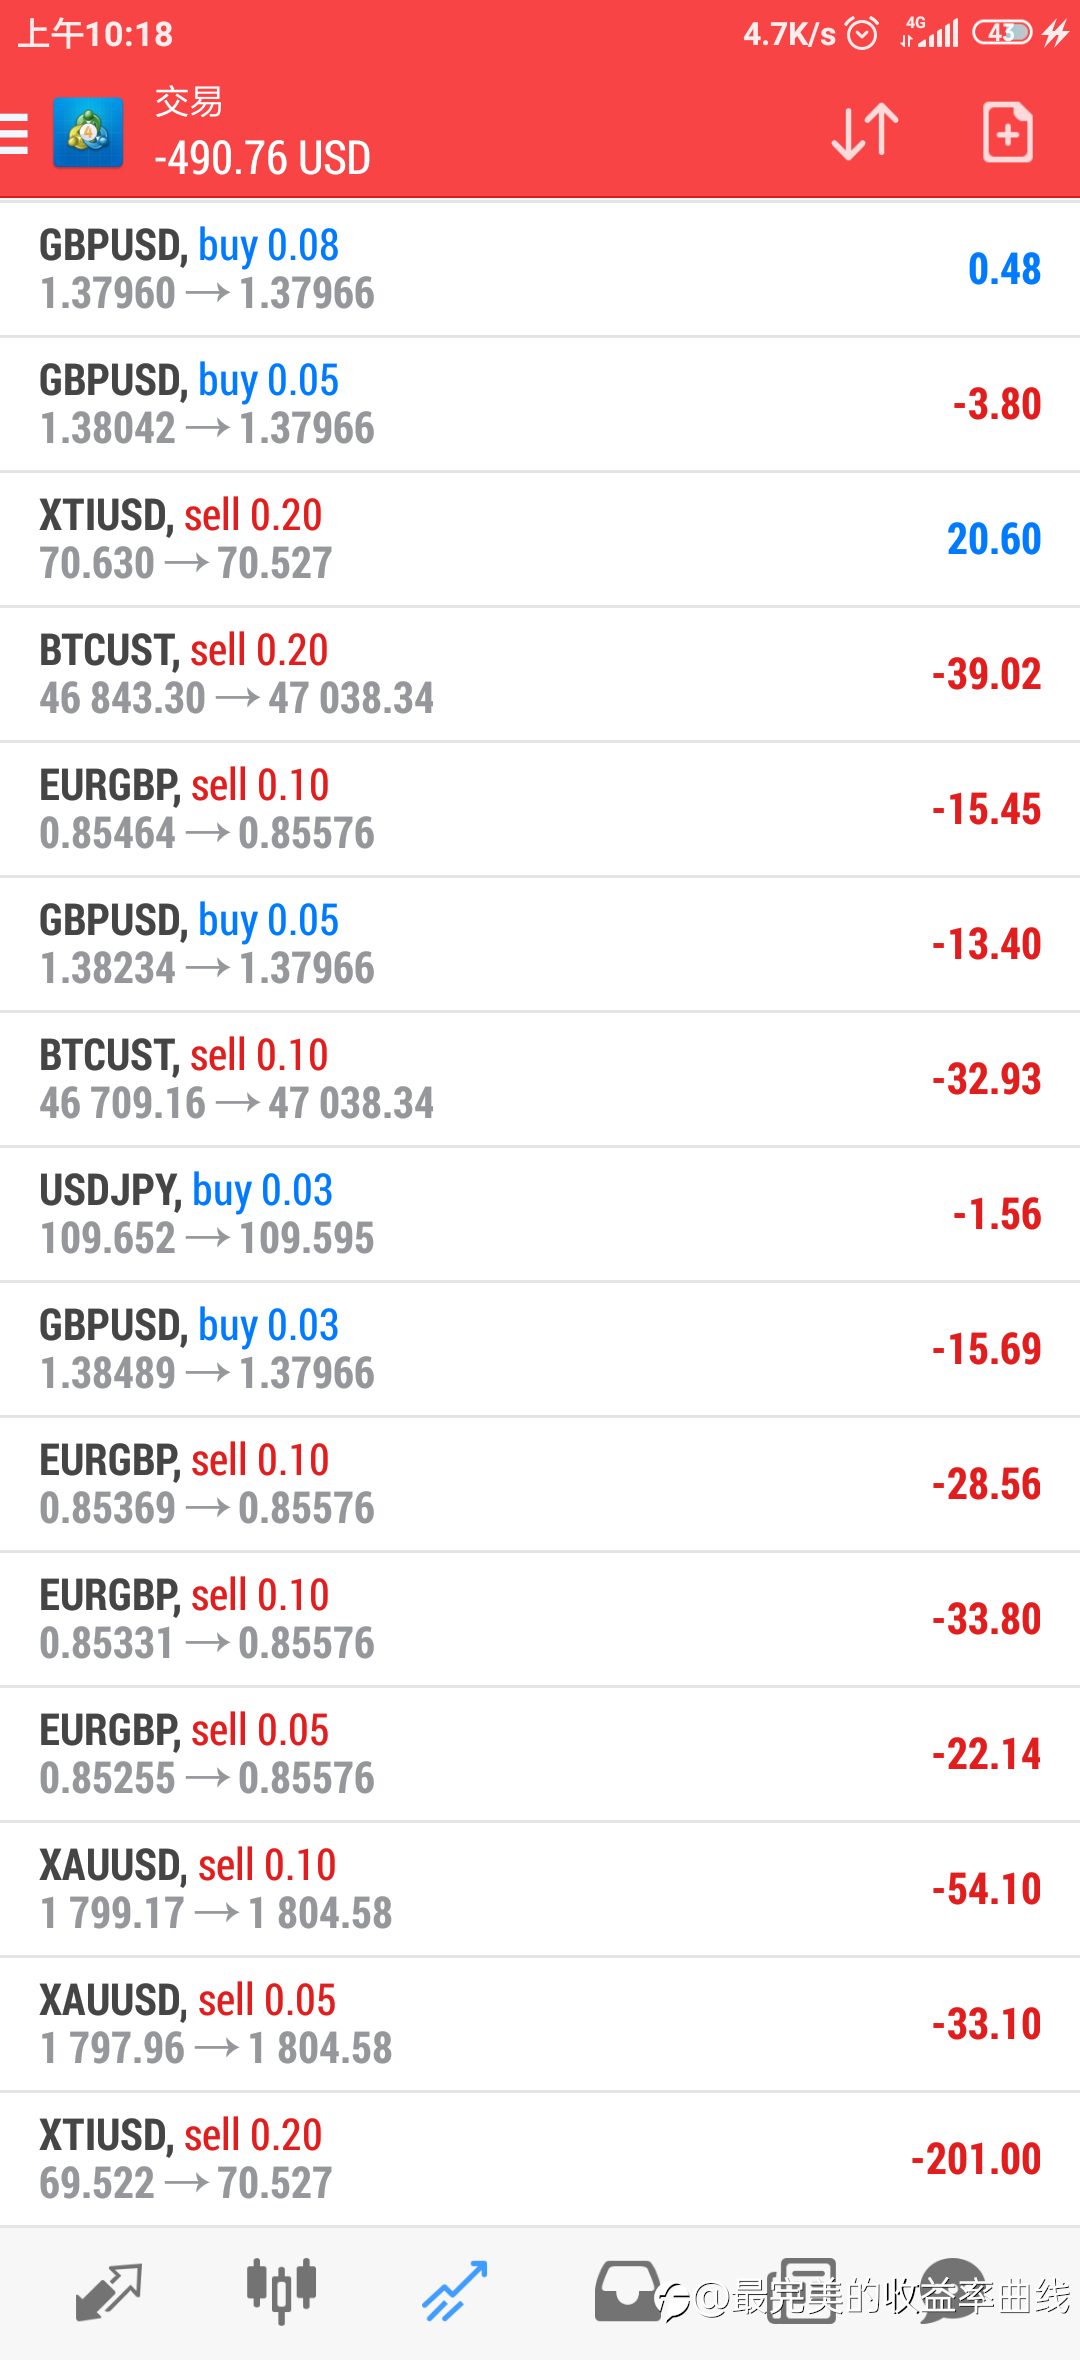Create a new order with plus-document icon
Screen dimensions: 1080x2360
[1007, 132]
